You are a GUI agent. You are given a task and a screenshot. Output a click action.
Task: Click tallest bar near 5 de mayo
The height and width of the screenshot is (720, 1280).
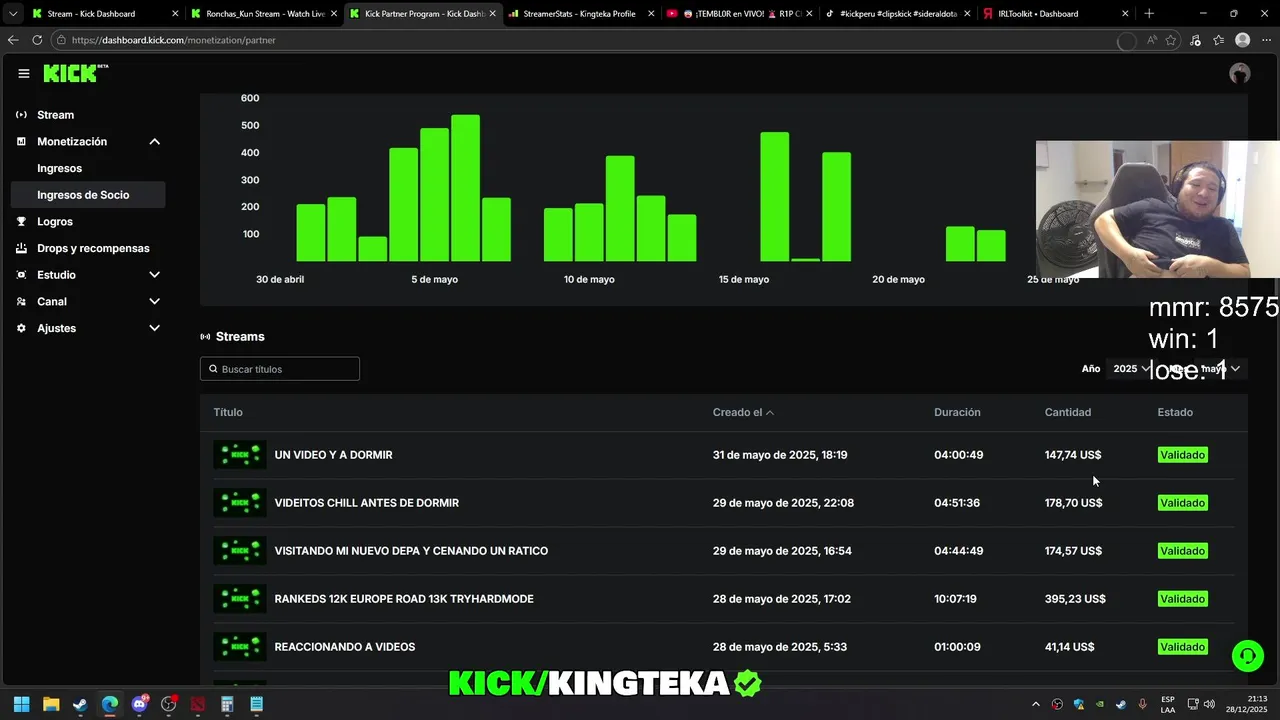465,188
